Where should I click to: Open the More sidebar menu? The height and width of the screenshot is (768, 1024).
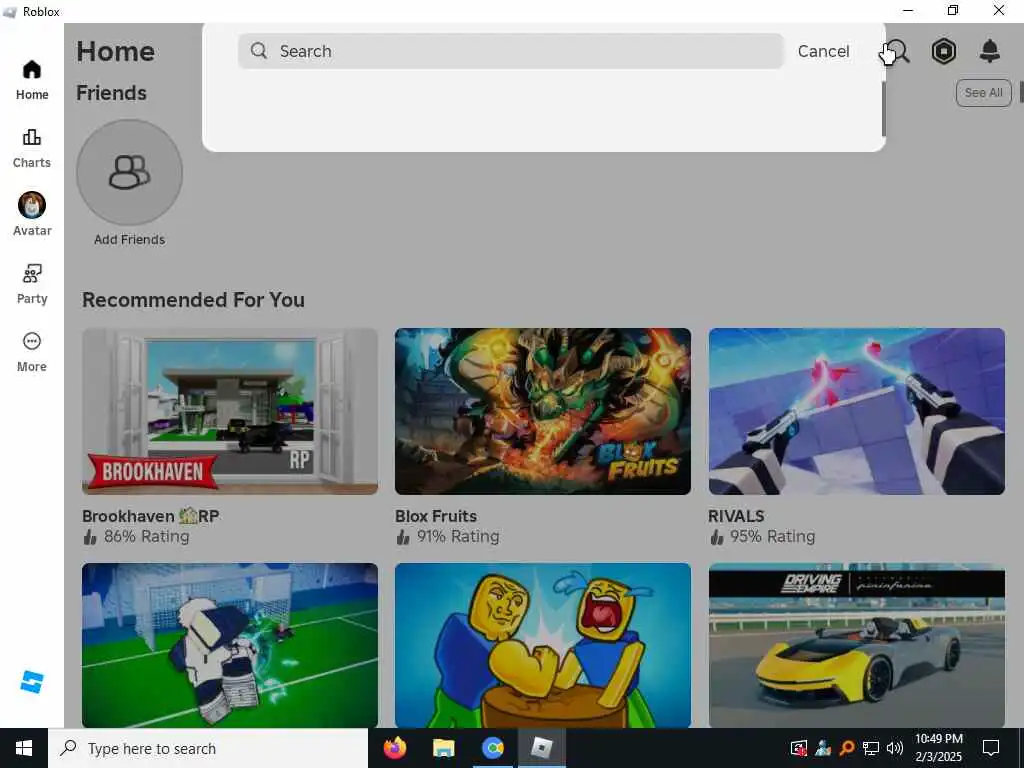coord(32,352)
